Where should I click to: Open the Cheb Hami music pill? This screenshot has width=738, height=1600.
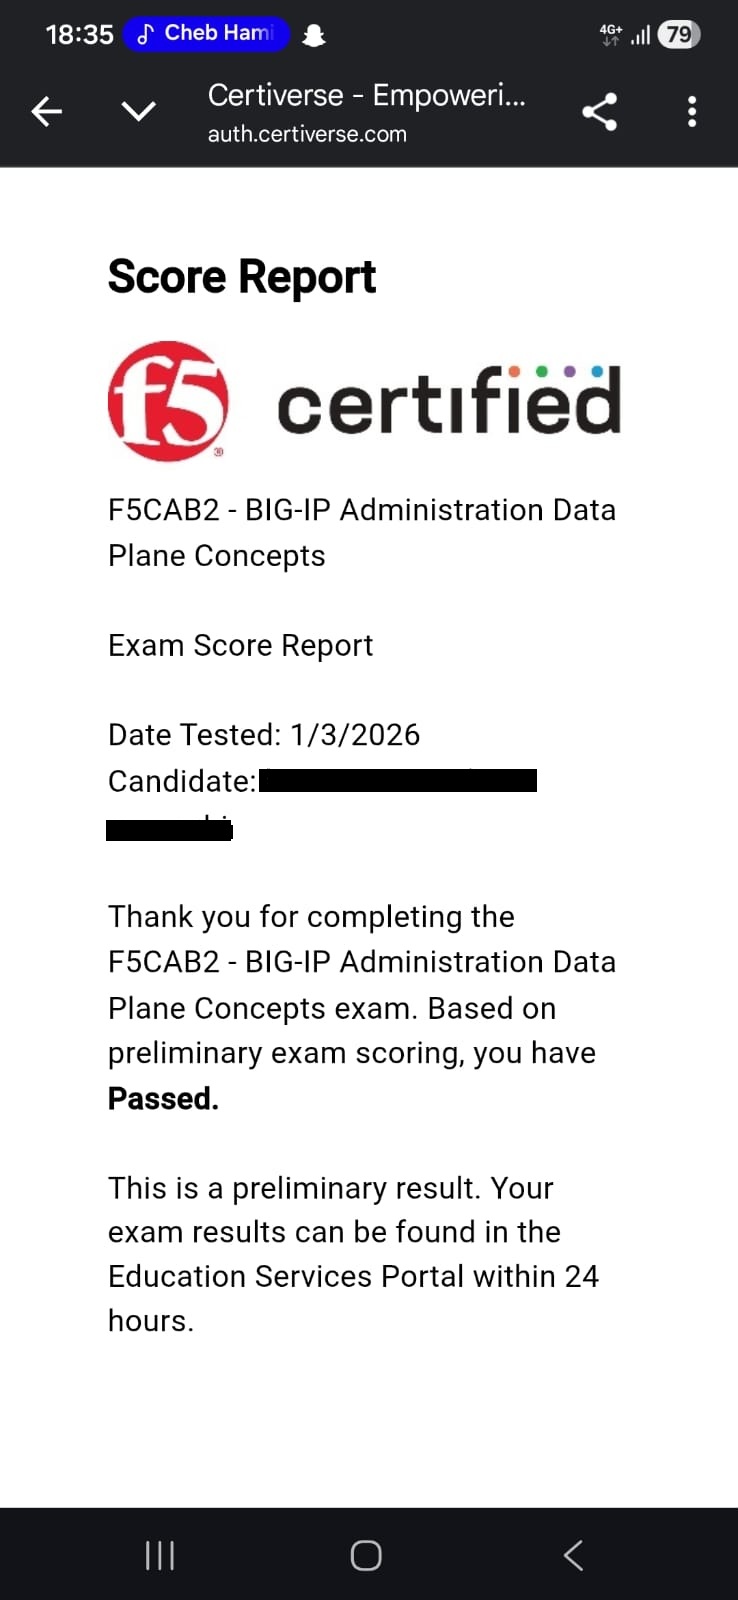206,34
